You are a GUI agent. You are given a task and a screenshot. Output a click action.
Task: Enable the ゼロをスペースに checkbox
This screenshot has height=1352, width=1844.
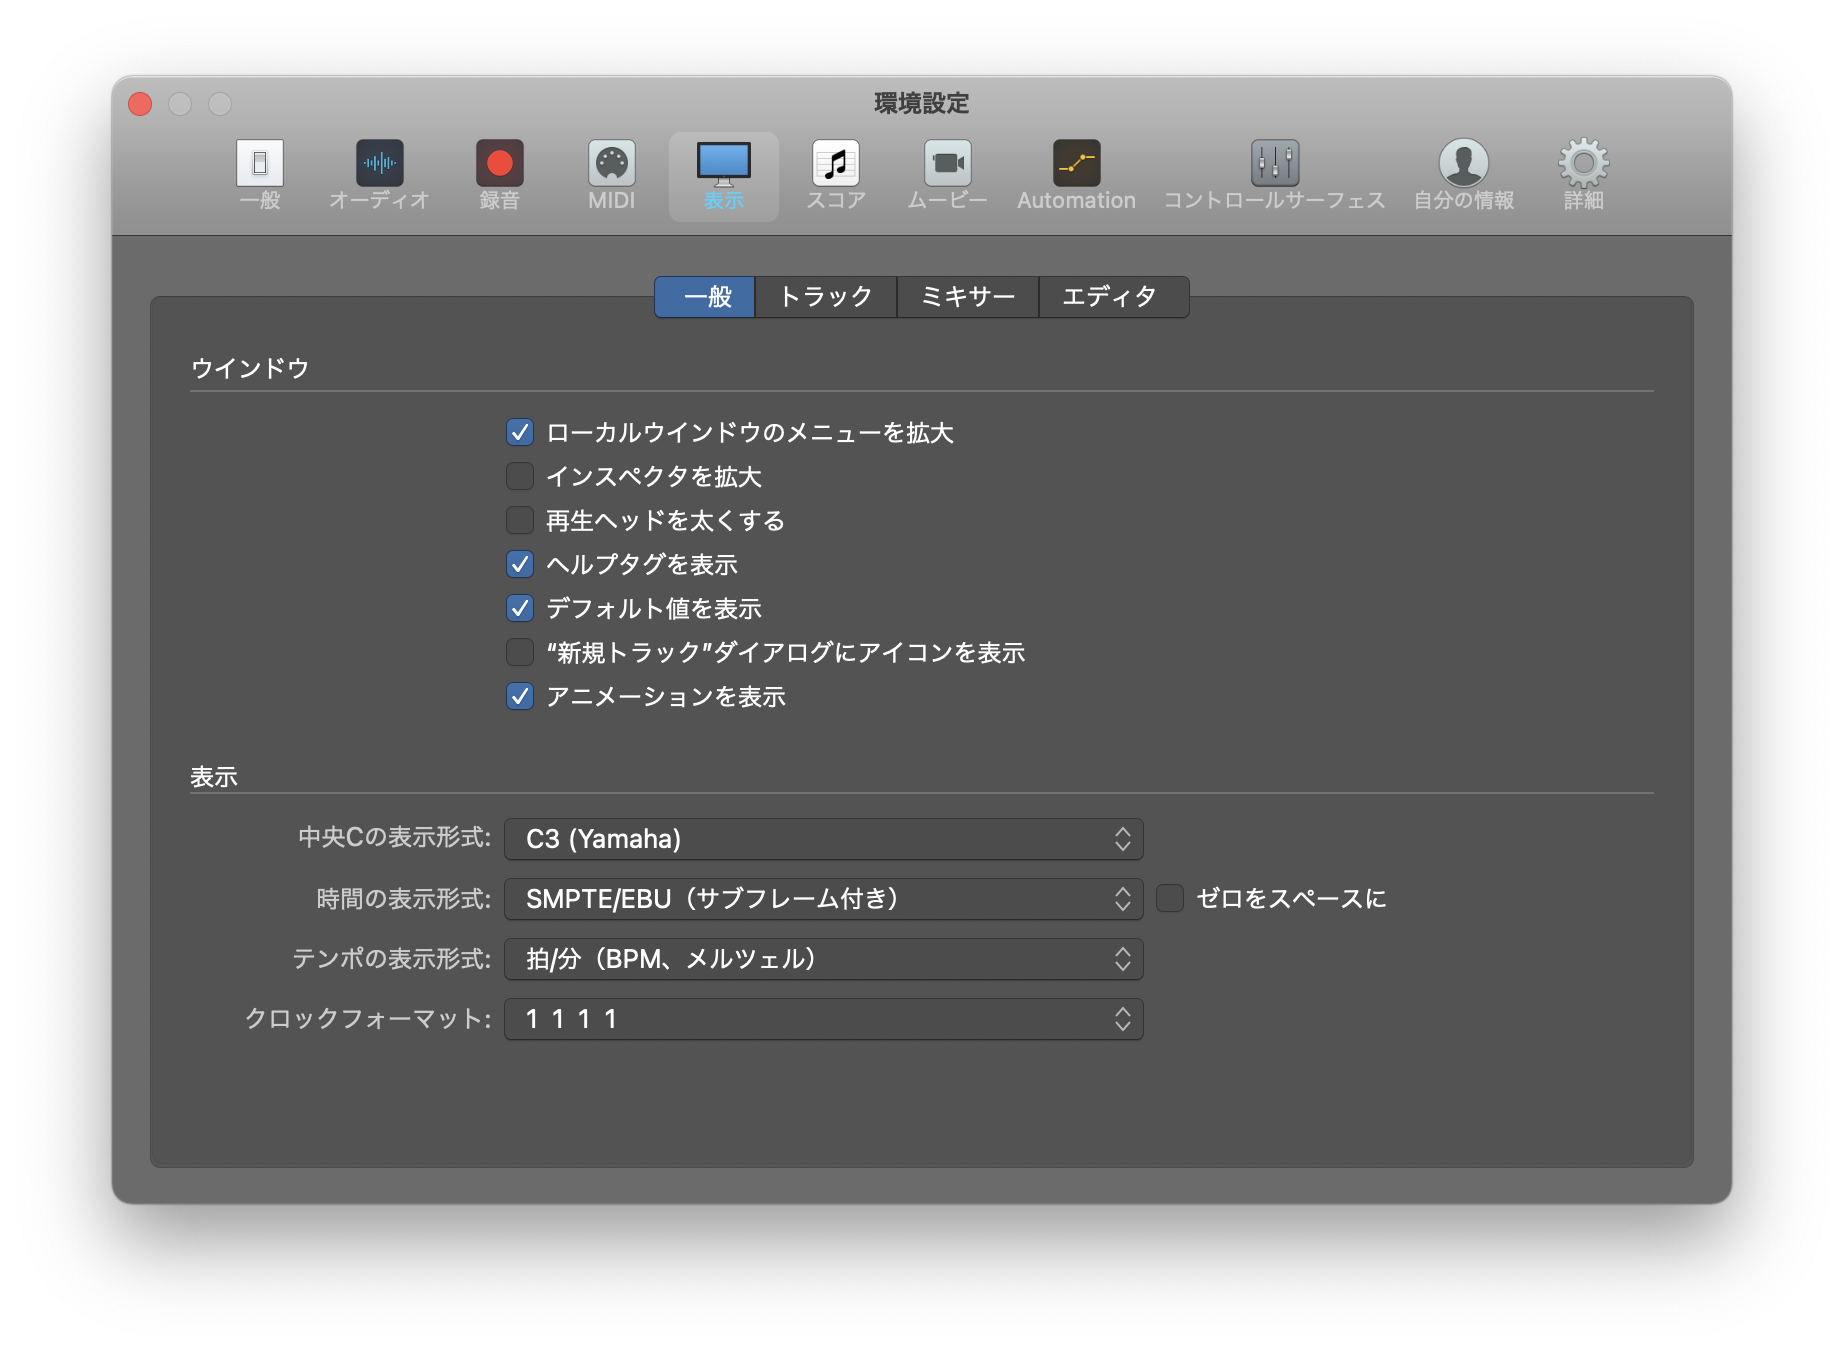(1170, 899)
